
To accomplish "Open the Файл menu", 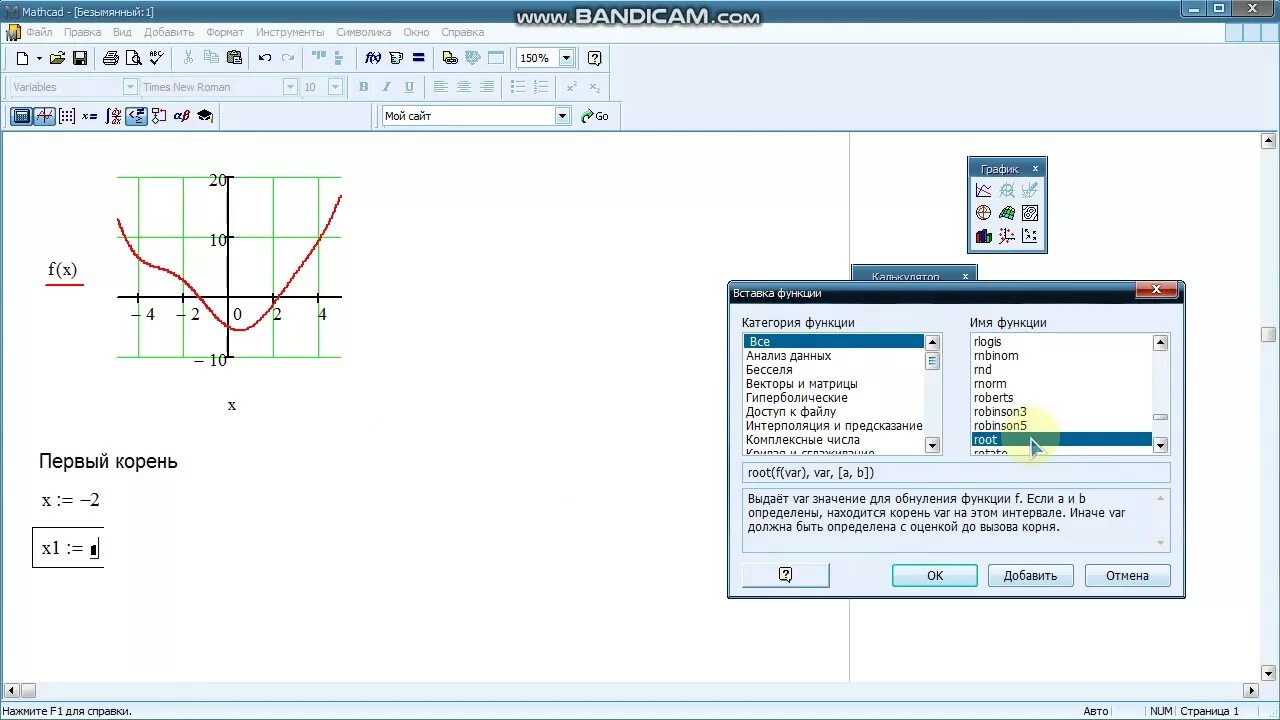I will click(x=39, y=32).
